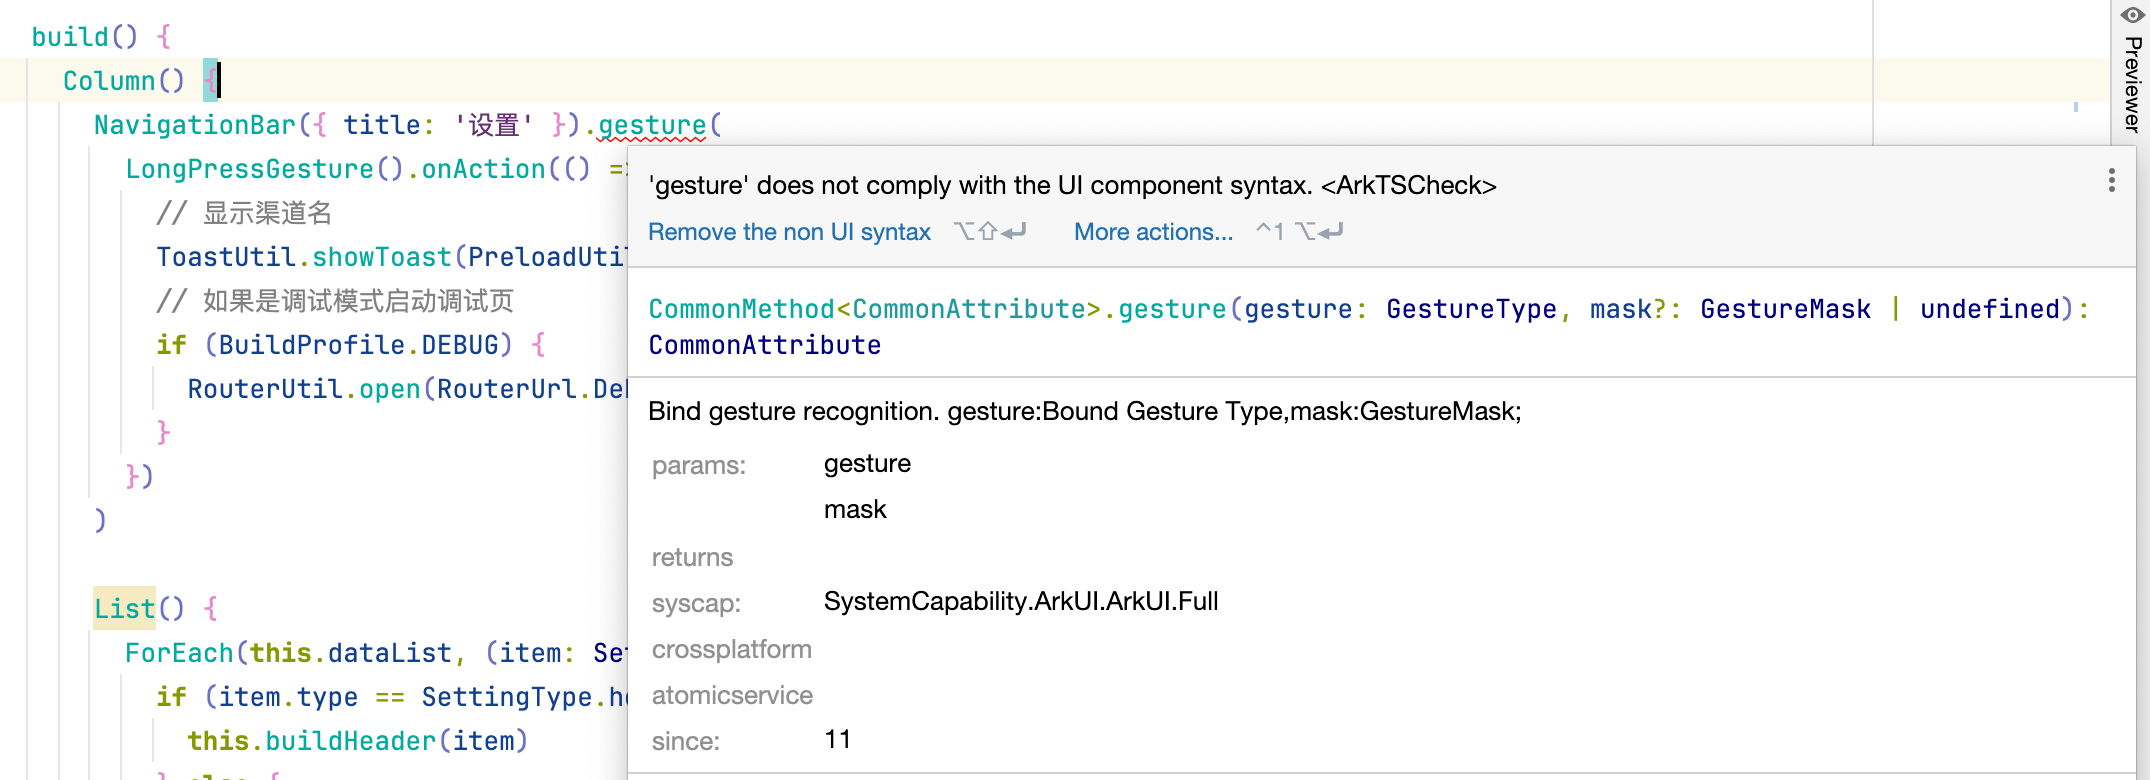Click 'SystemCapability.ArkUI.ArkUI.Full' syscap value

point(1021,601)
